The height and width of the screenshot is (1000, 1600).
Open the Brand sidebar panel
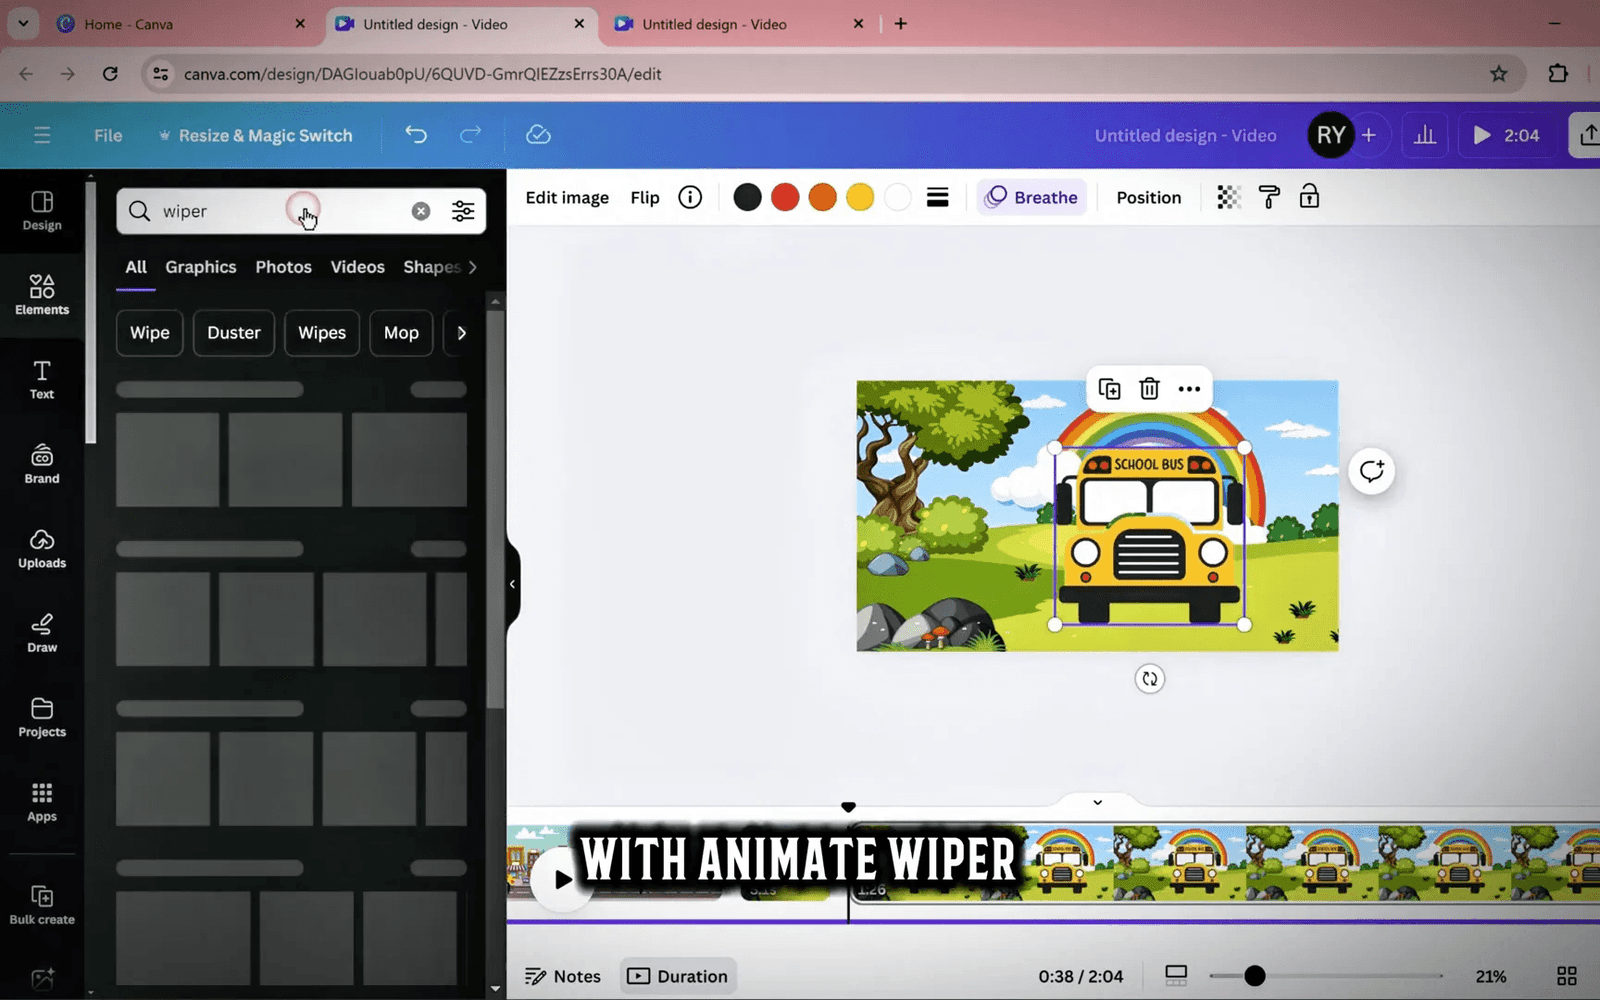coord(42,464)
